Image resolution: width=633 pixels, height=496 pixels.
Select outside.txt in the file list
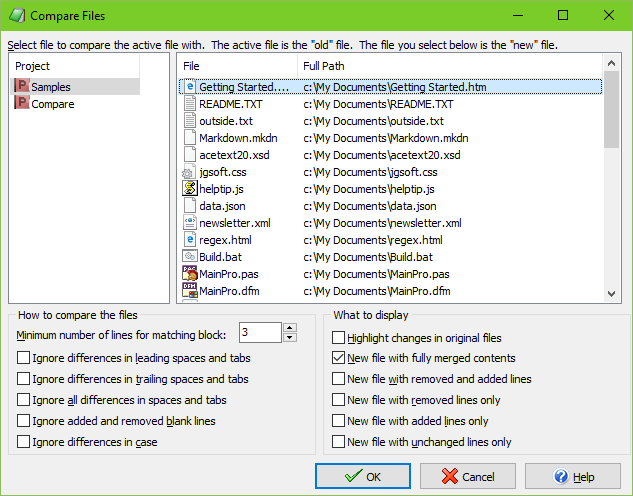(x=226, y=121)
